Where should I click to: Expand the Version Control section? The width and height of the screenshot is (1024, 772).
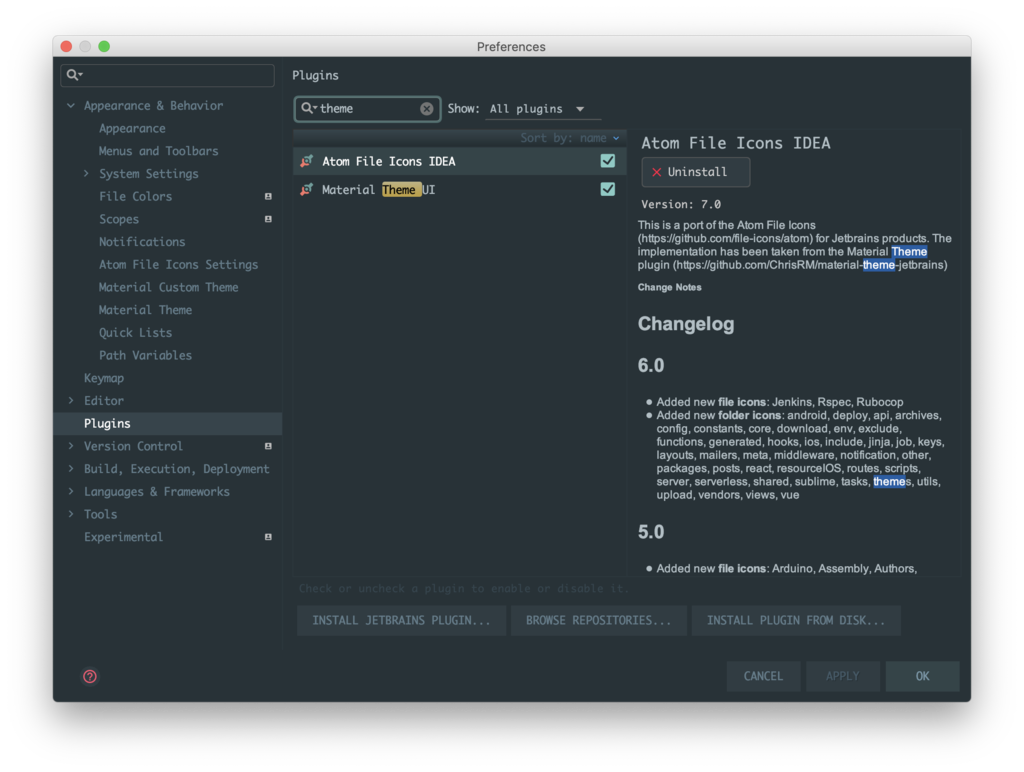click(x=71, y=446)
